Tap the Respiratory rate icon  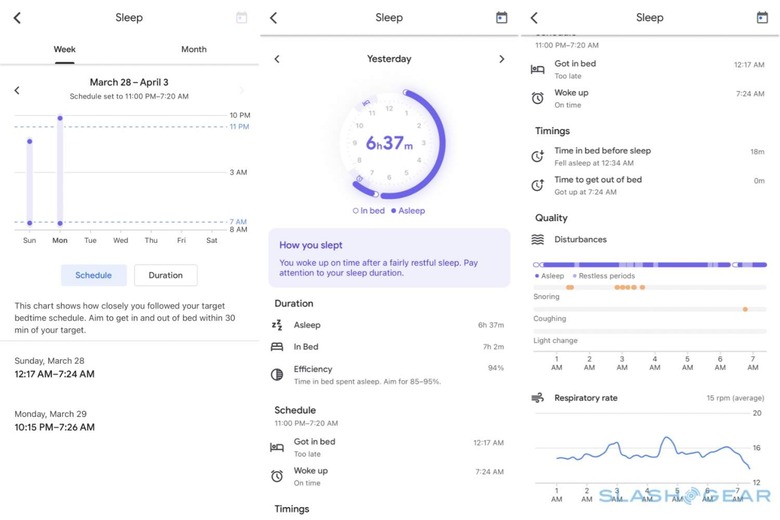[538, 398]
